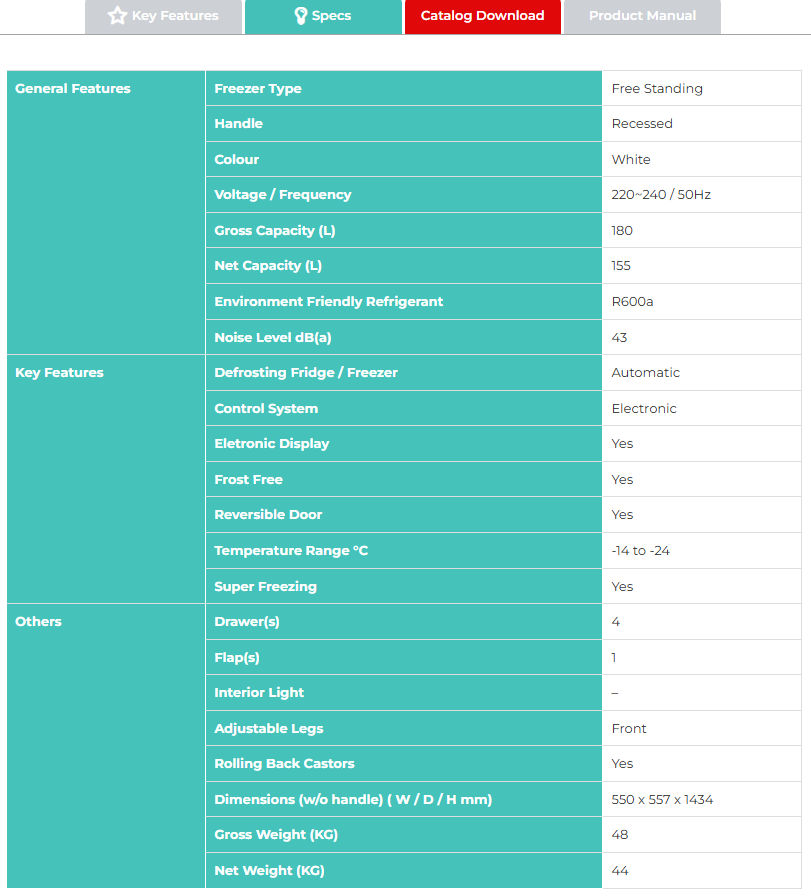This screenshot has height=896, width=811.
Task: Select the 550 x 557 x 1434 value
Action: click(662, 799)
